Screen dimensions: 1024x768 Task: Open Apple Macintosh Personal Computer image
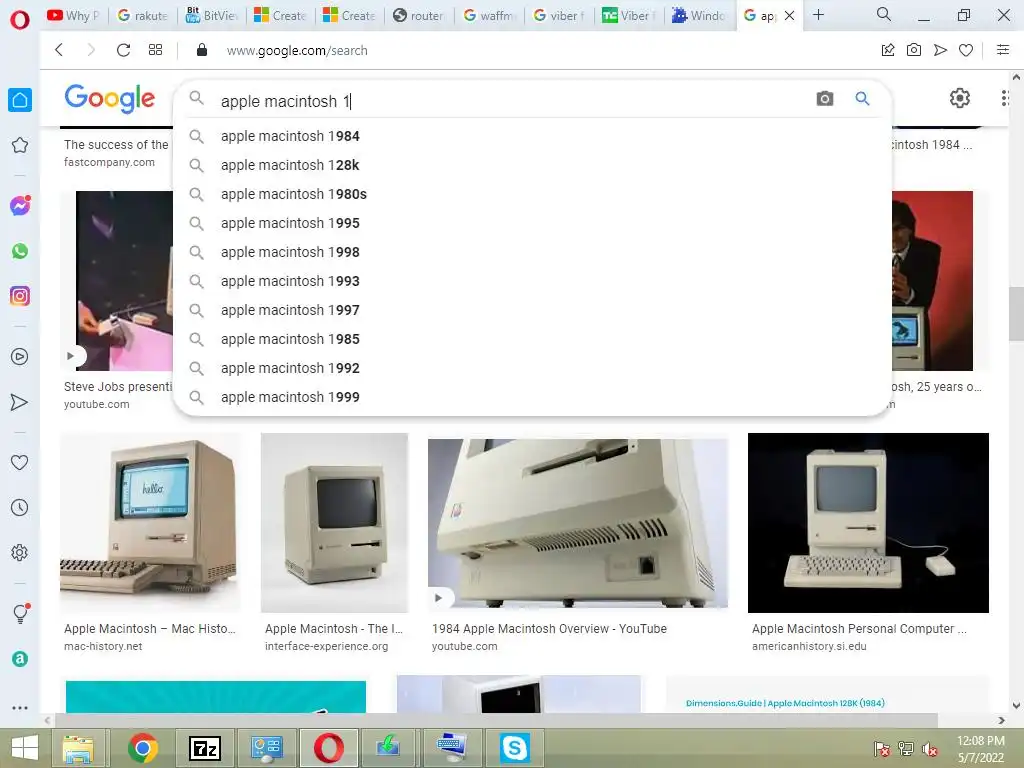tap(868, 522)
